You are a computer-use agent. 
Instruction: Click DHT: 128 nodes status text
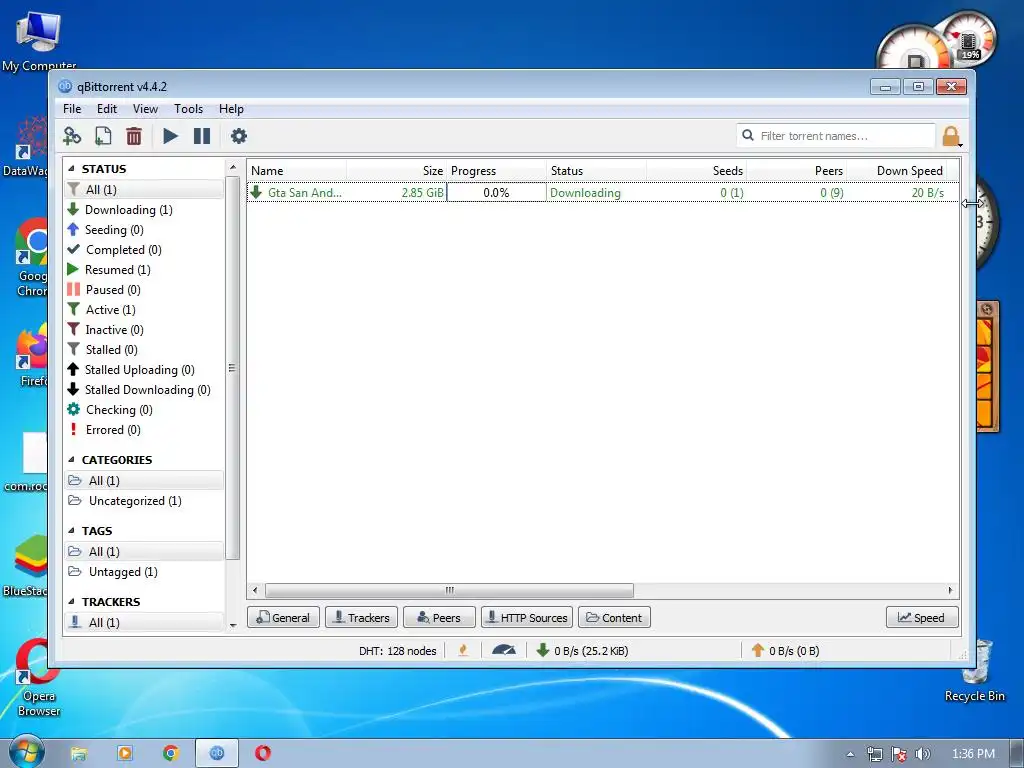tap(398, 651)
